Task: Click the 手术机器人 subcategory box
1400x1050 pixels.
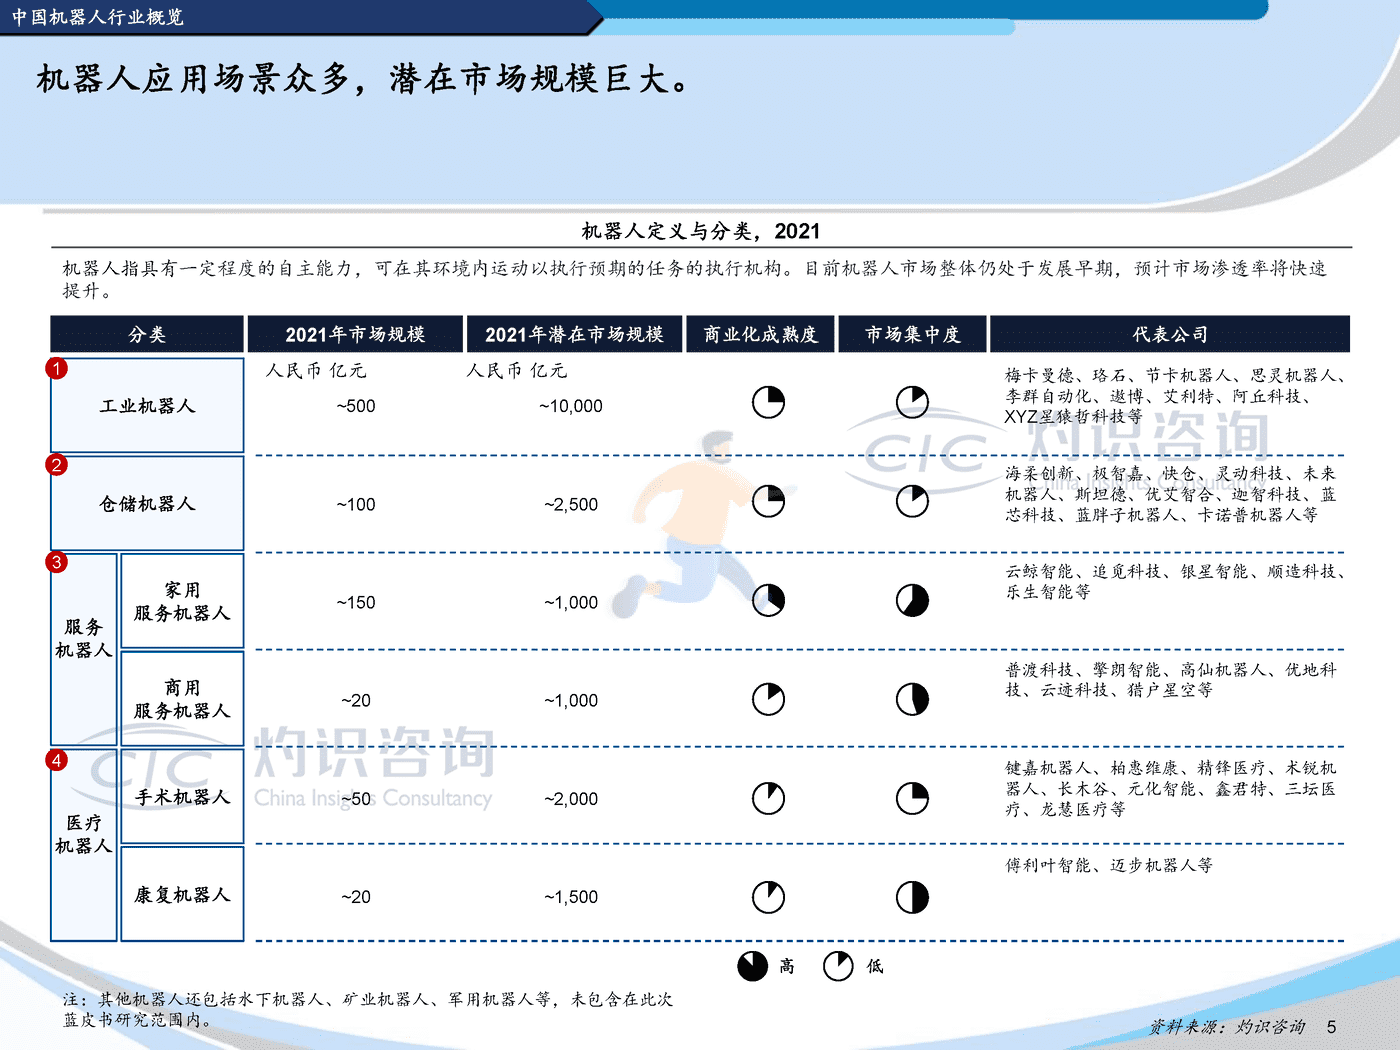Action: 182,796
